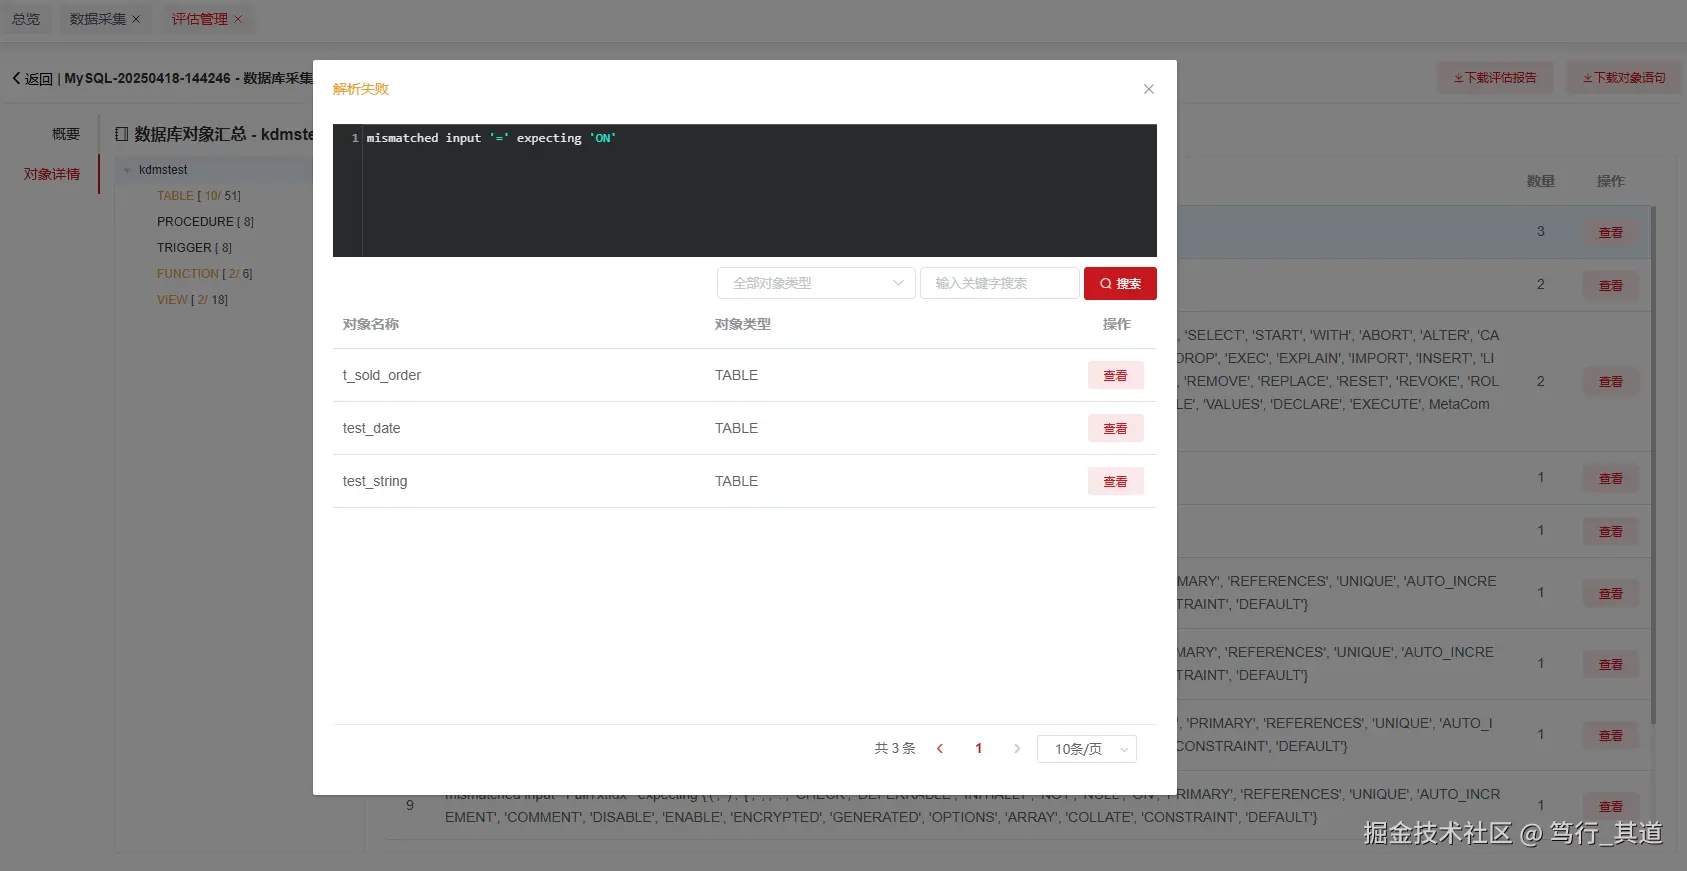This screenshot has height=871, width=1687.
Task: Click the 搜索 button
Action: point(1120,283)
